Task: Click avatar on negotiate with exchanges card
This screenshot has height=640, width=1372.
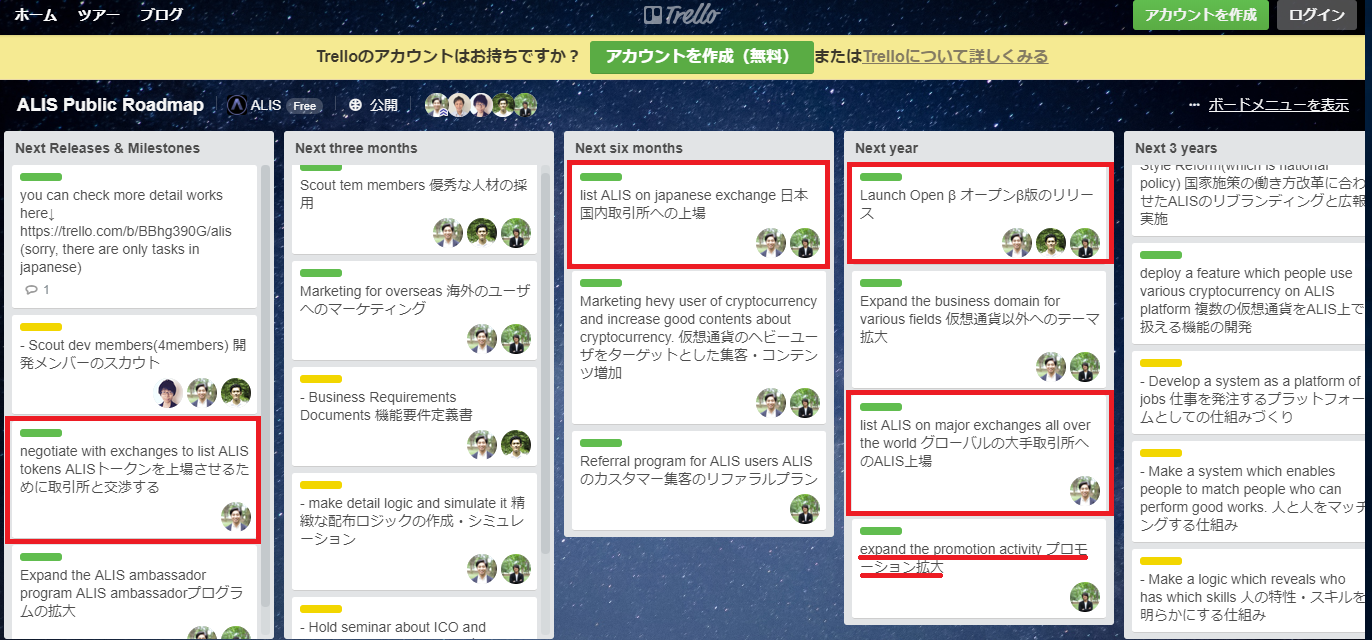Action: click(x=236, y=517)
